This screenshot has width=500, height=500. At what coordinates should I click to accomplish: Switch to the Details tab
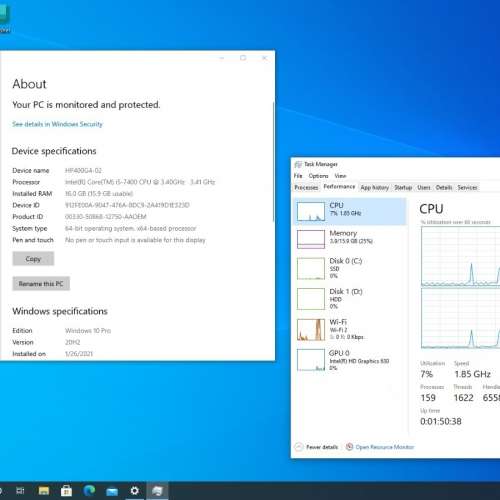click(444, 188)
